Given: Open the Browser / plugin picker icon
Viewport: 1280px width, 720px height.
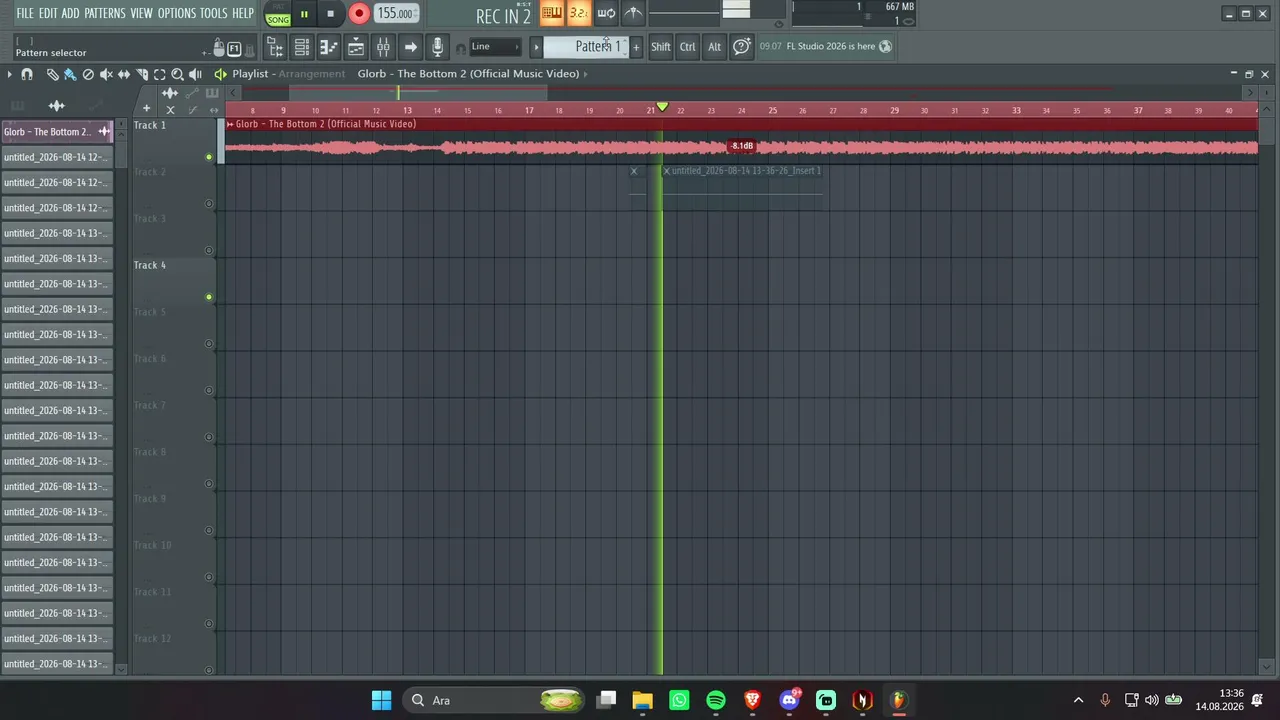Looking at the screenshot, I should tap(274, 47).
